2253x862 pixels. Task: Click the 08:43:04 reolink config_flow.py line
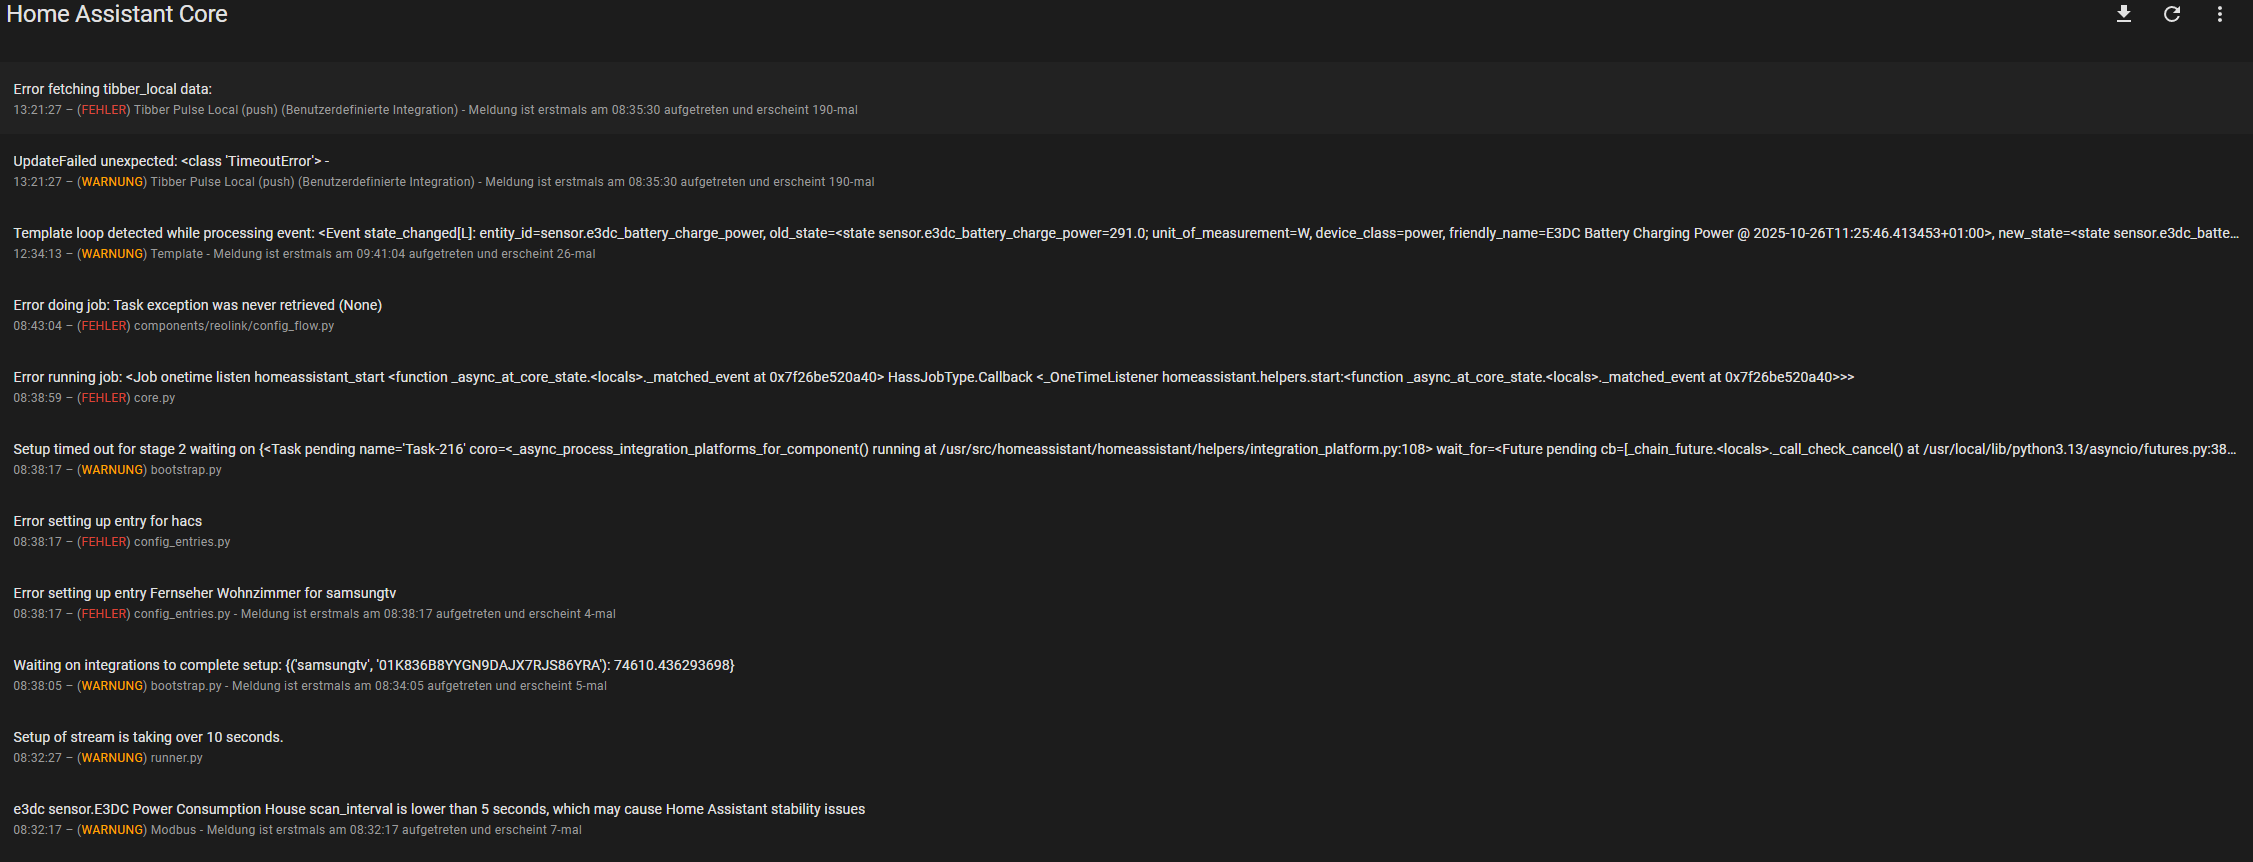tap(173, 326)
